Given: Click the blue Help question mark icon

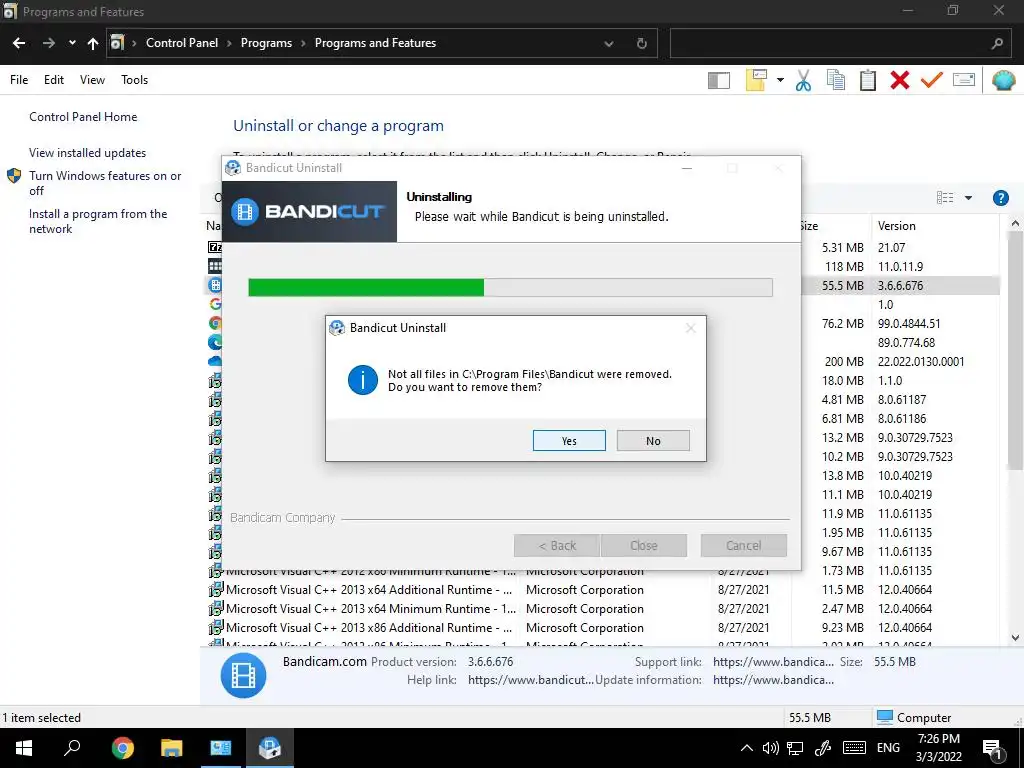Looking at the screenshot, I should tap(1000, 198).
